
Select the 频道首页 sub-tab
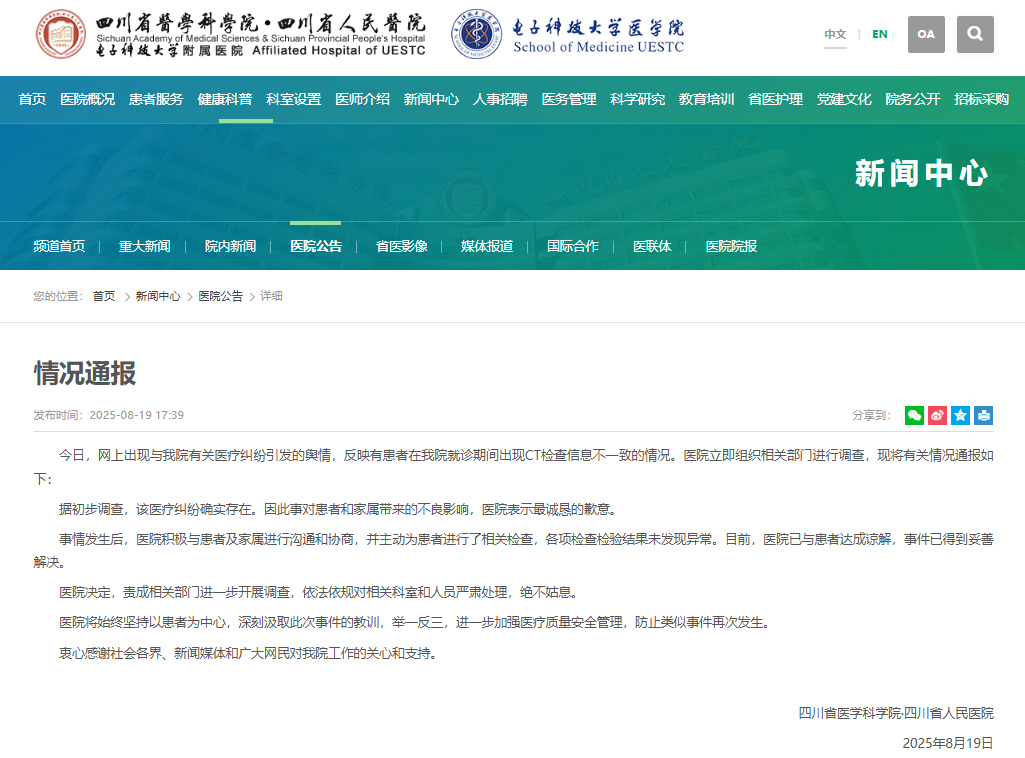pos(59,246)
